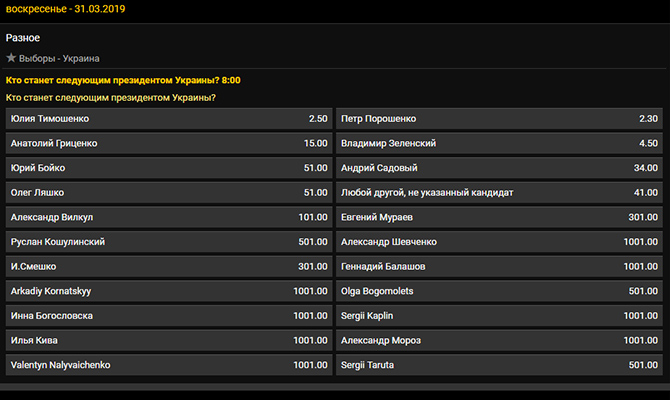
Task: Click Руслан Кошулинский odds 501.00
Action: pos(168,242)
